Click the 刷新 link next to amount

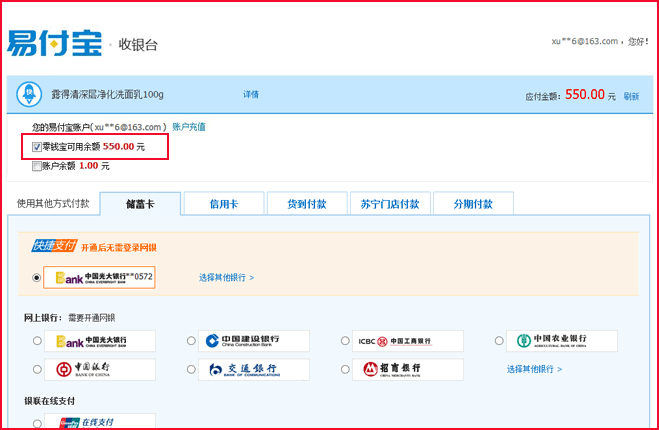click(631, 96)
